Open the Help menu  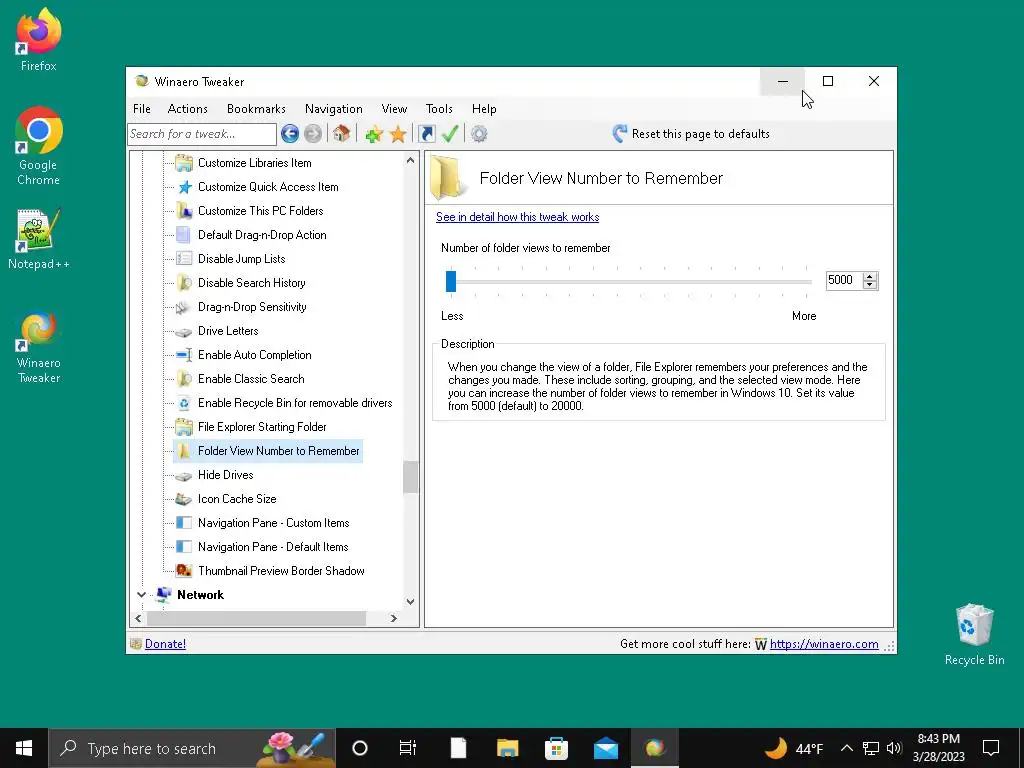[484, 109]
